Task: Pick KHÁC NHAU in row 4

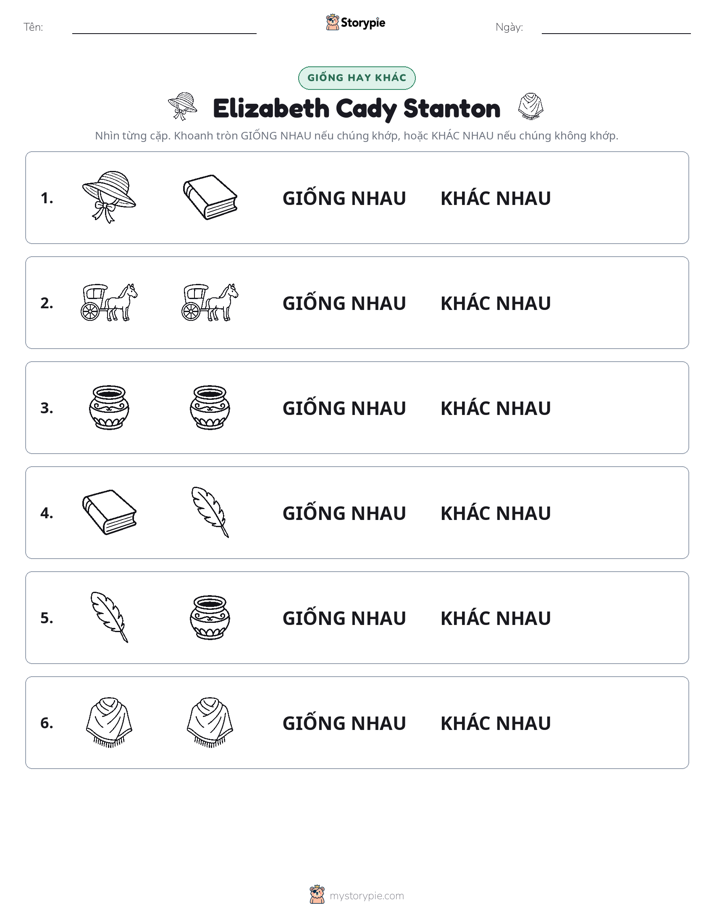Action: tap(495, 513)
